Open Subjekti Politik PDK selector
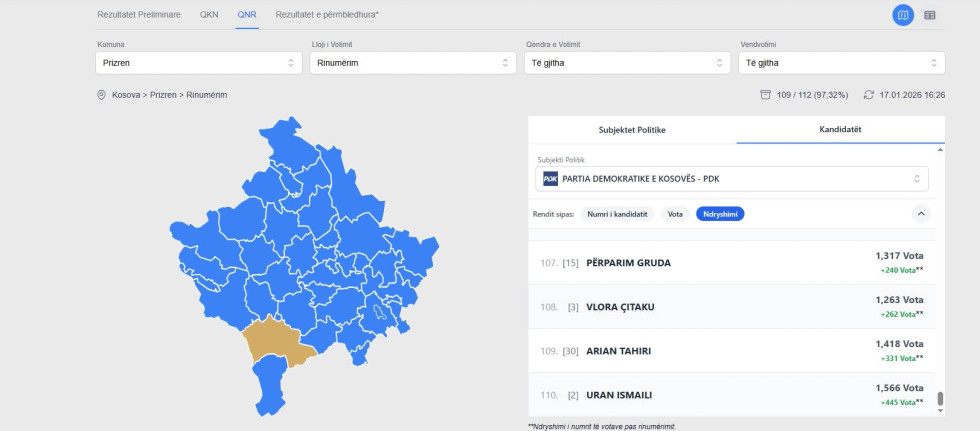 732,179
